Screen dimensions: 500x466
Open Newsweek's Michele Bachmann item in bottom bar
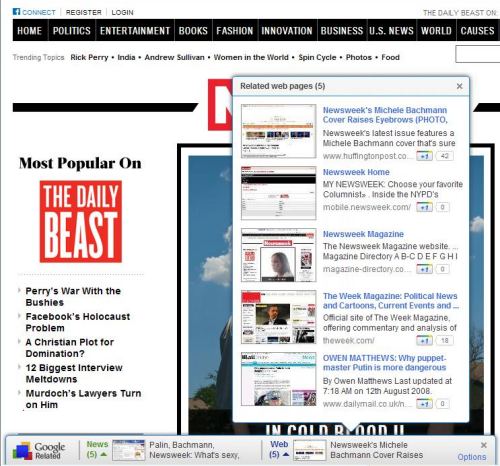pyautogui.click(x=376, y=450)
